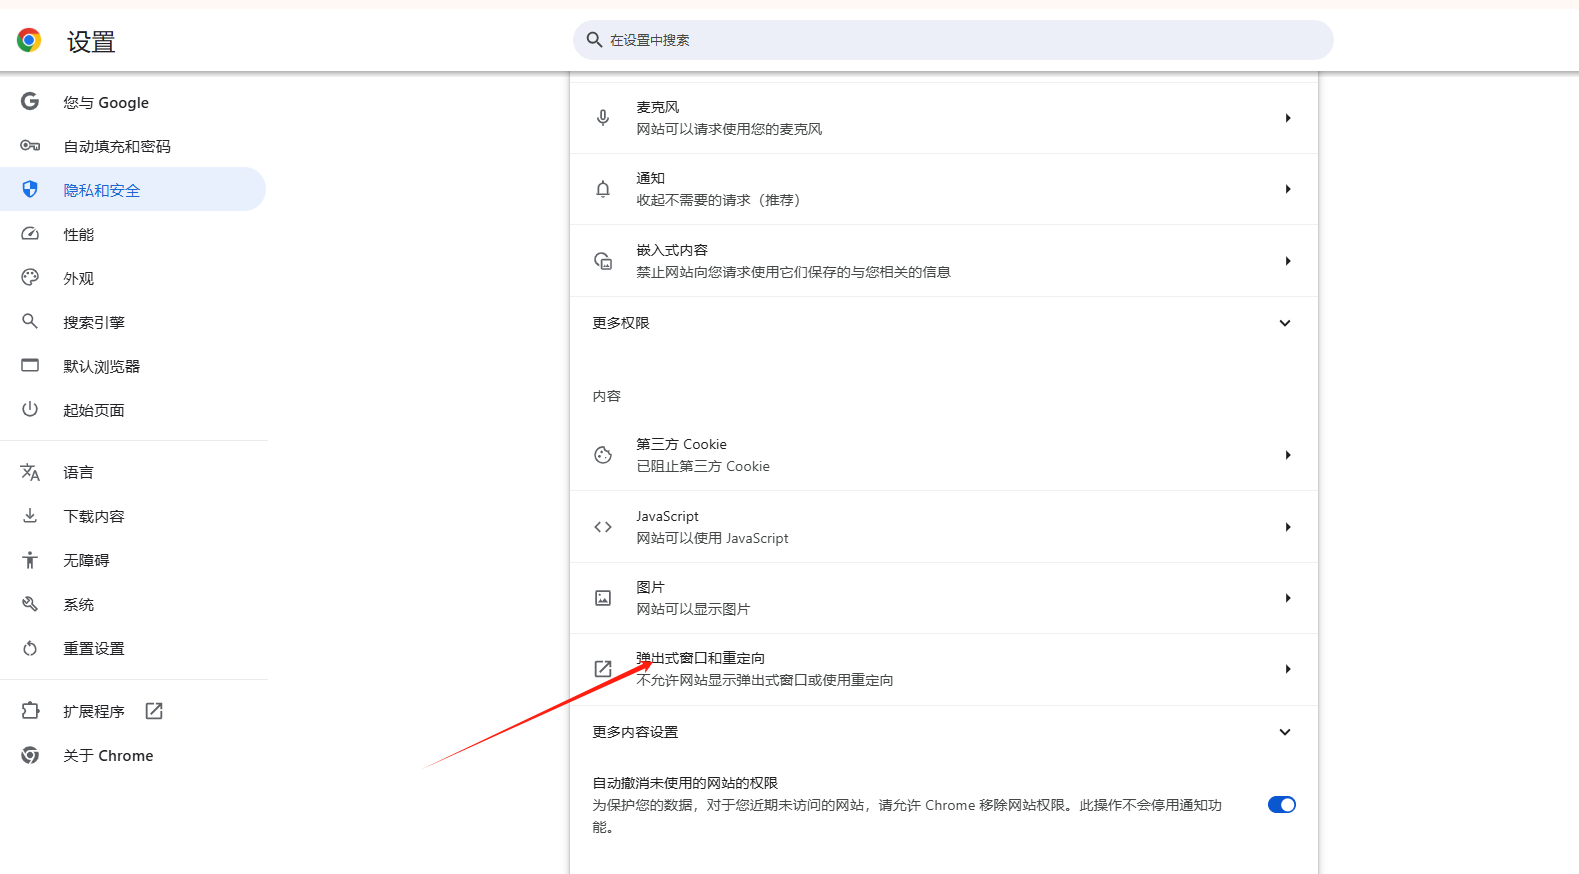Click the 图片 title text
The height and width of the screenshot is (874, 1579).
tap(651, 587)
